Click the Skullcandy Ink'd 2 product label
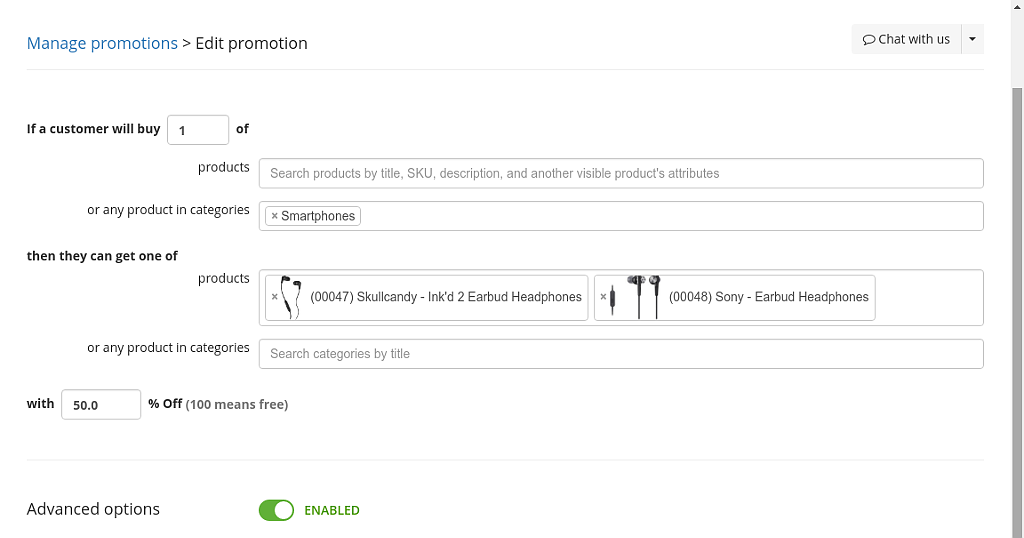The width and height of the screenshot is (1024, 538). pyautogui.click(x=446, y=297)
